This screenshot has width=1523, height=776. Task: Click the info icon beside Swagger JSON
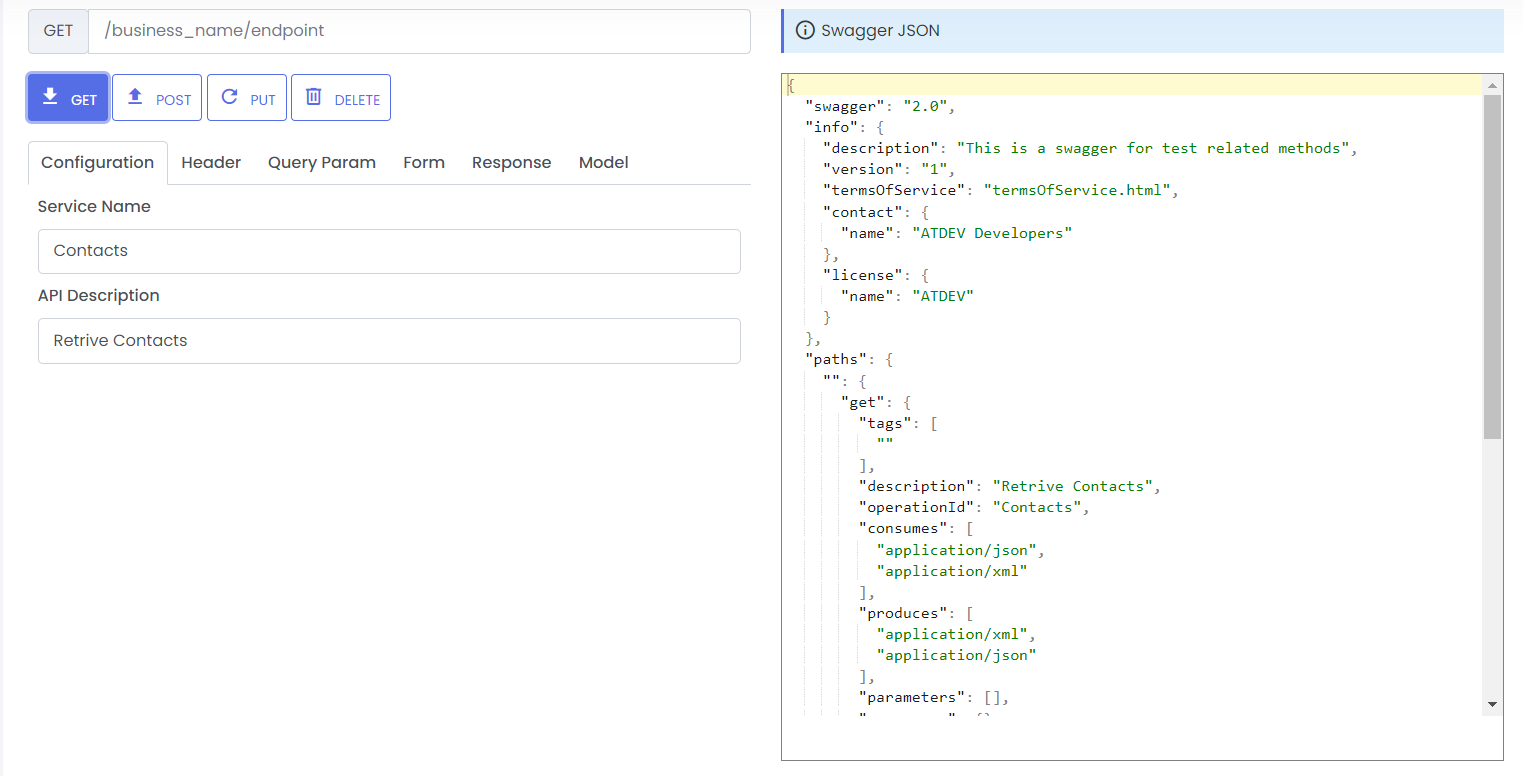click(x=805, y=30)
